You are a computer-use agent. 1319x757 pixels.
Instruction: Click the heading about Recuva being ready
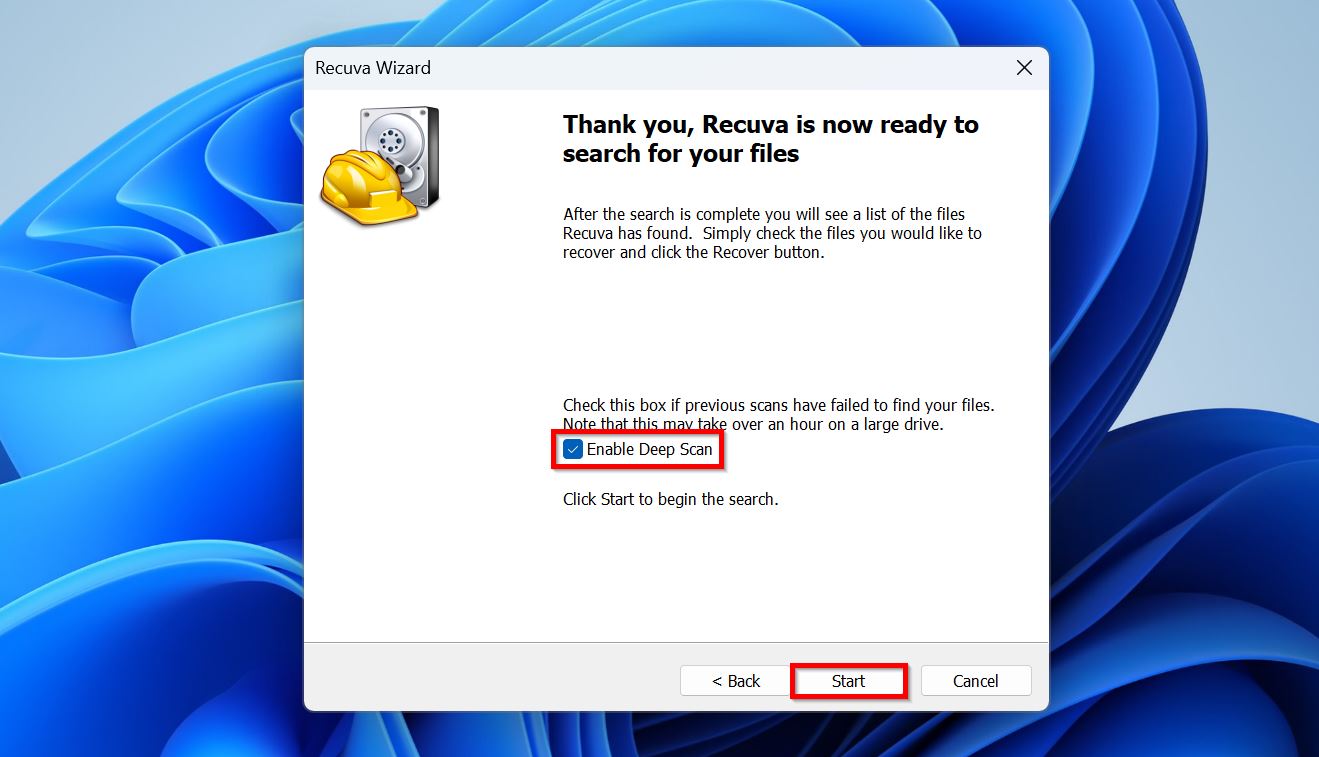click(x=770, y=138)
